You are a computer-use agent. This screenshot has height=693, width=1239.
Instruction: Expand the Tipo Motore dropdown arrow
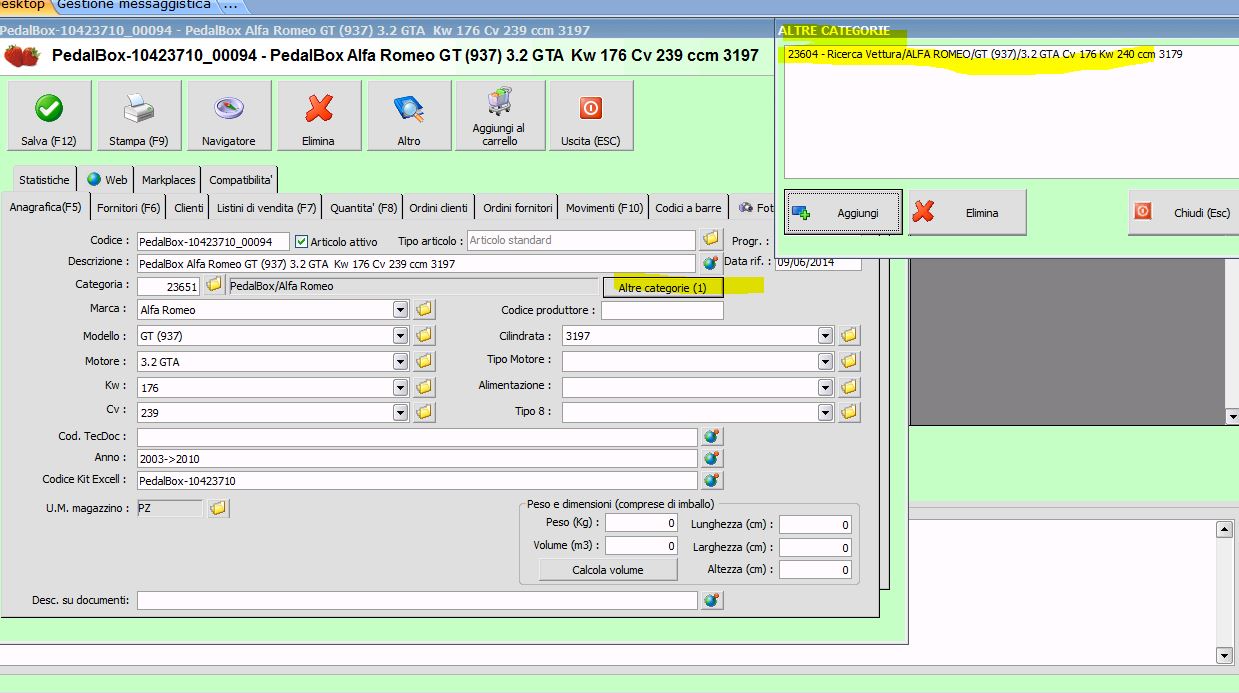pos(825,361)
